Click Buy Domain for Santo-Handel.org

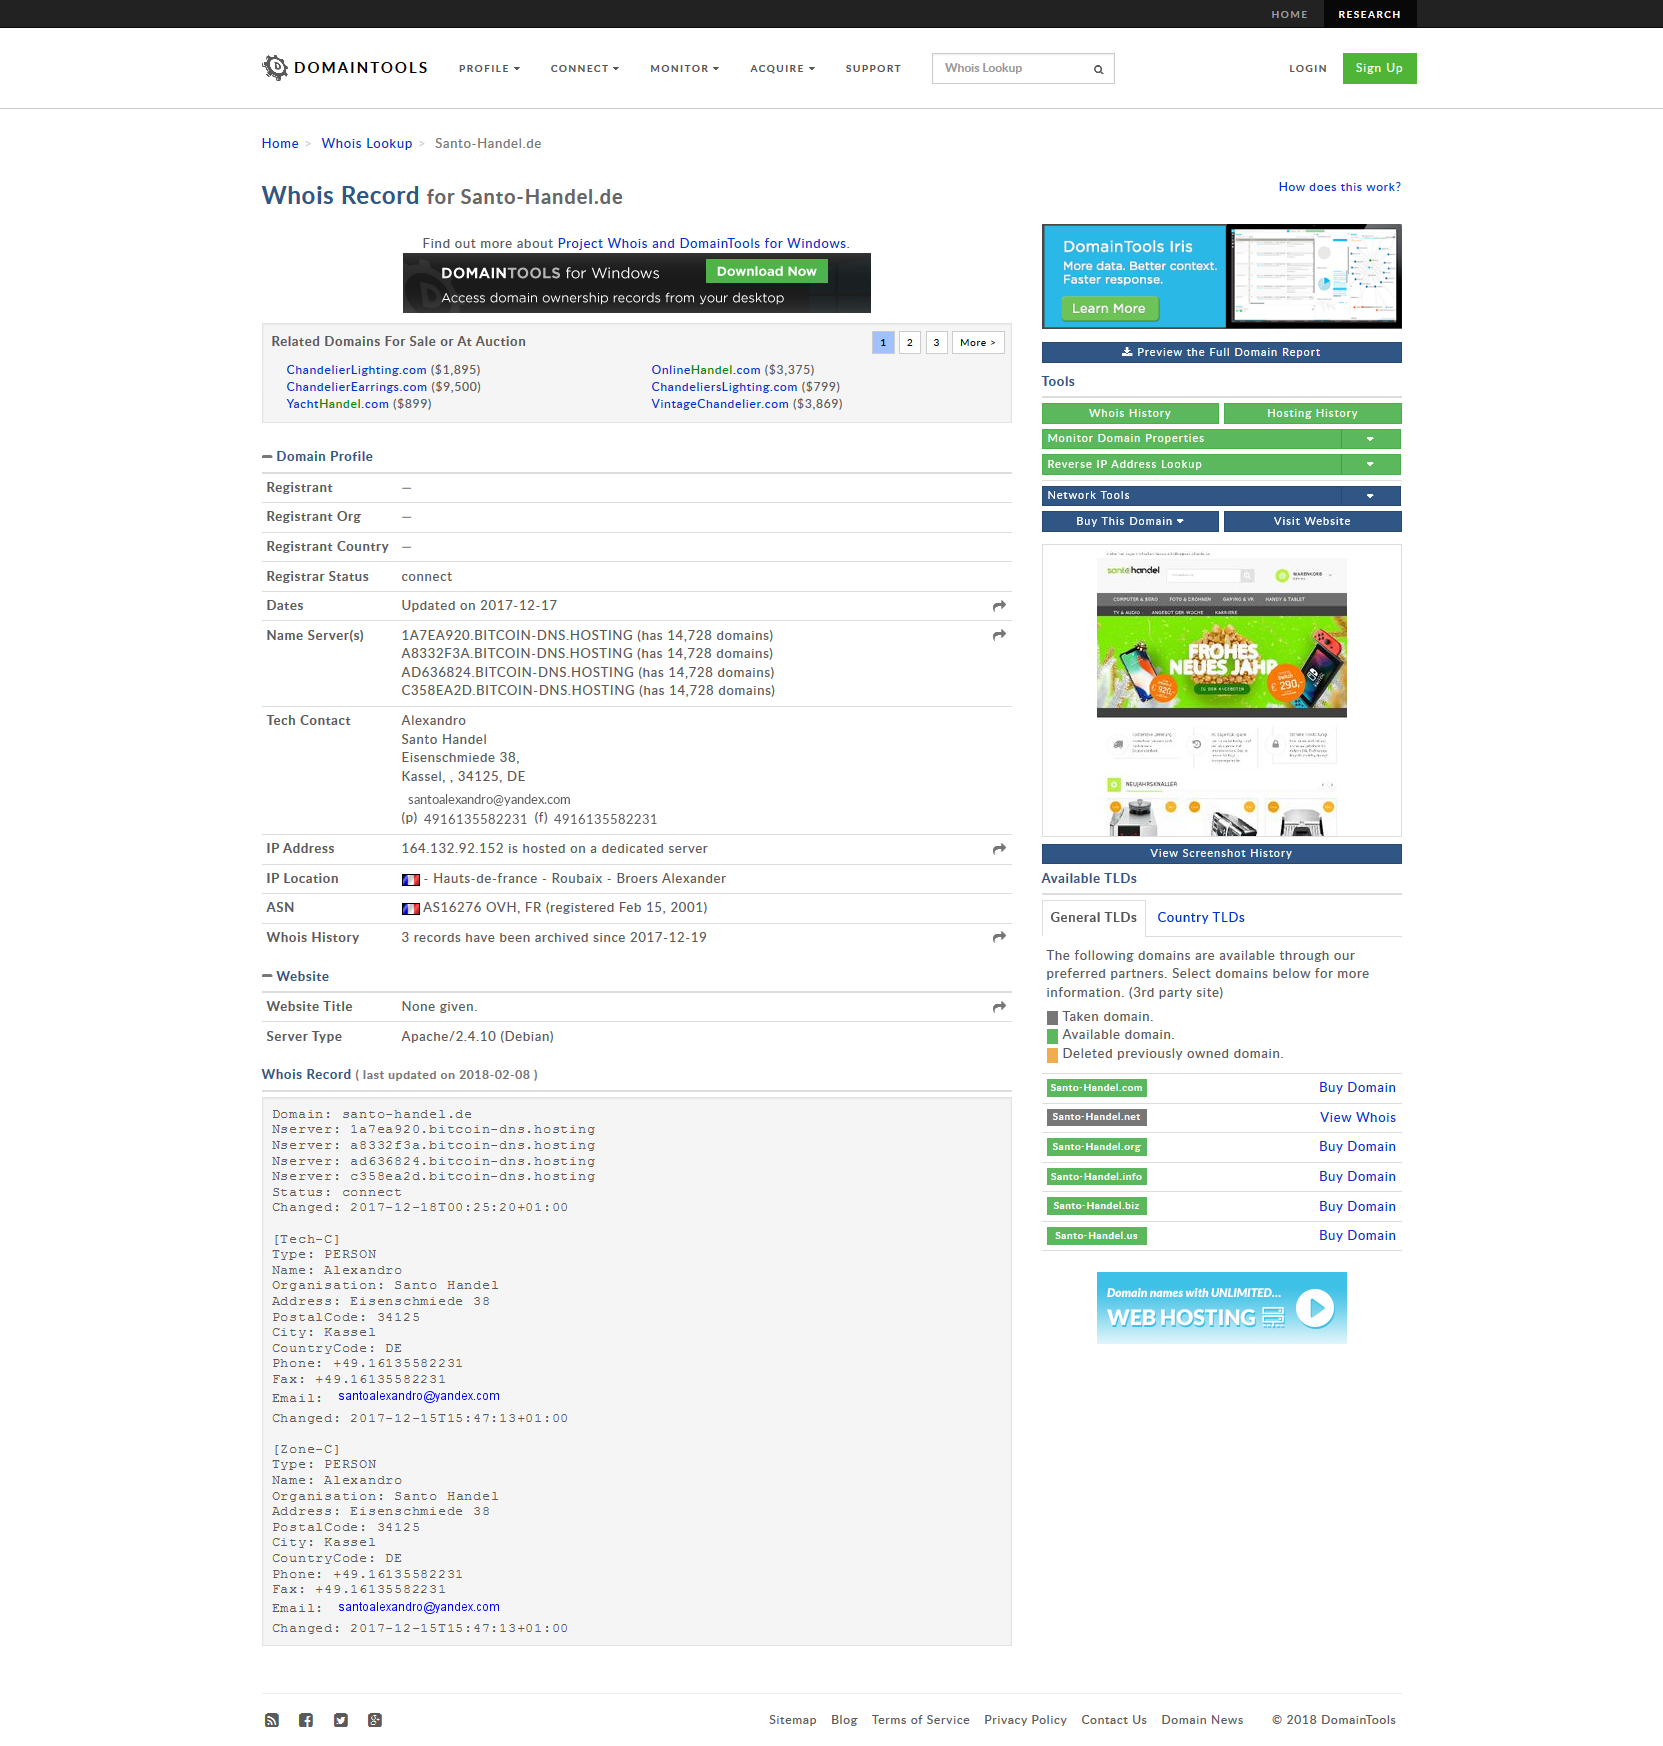(1357, 1147)
